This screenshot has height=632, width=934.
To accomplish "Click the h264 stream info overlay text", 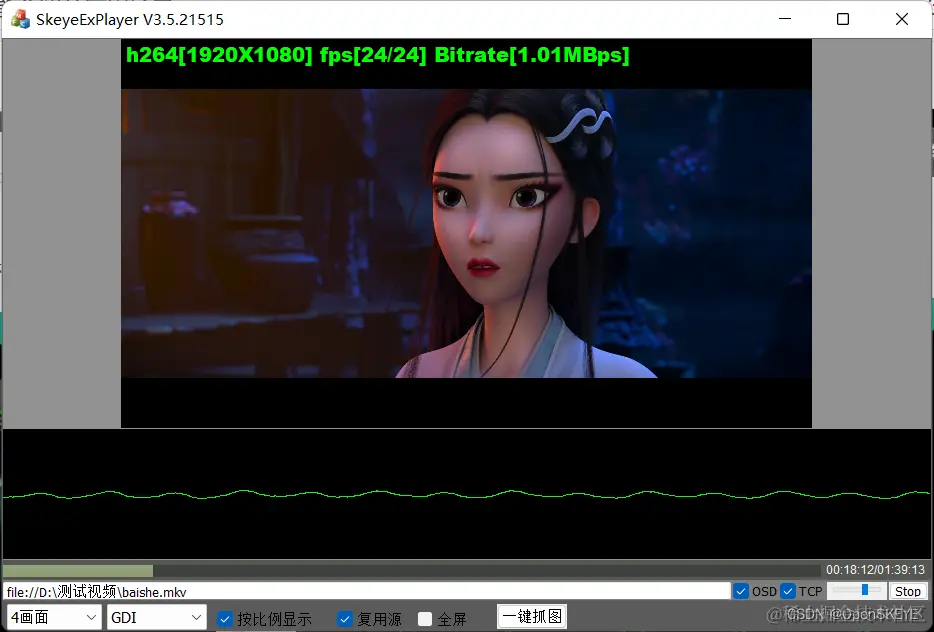I will pos(378,55).
